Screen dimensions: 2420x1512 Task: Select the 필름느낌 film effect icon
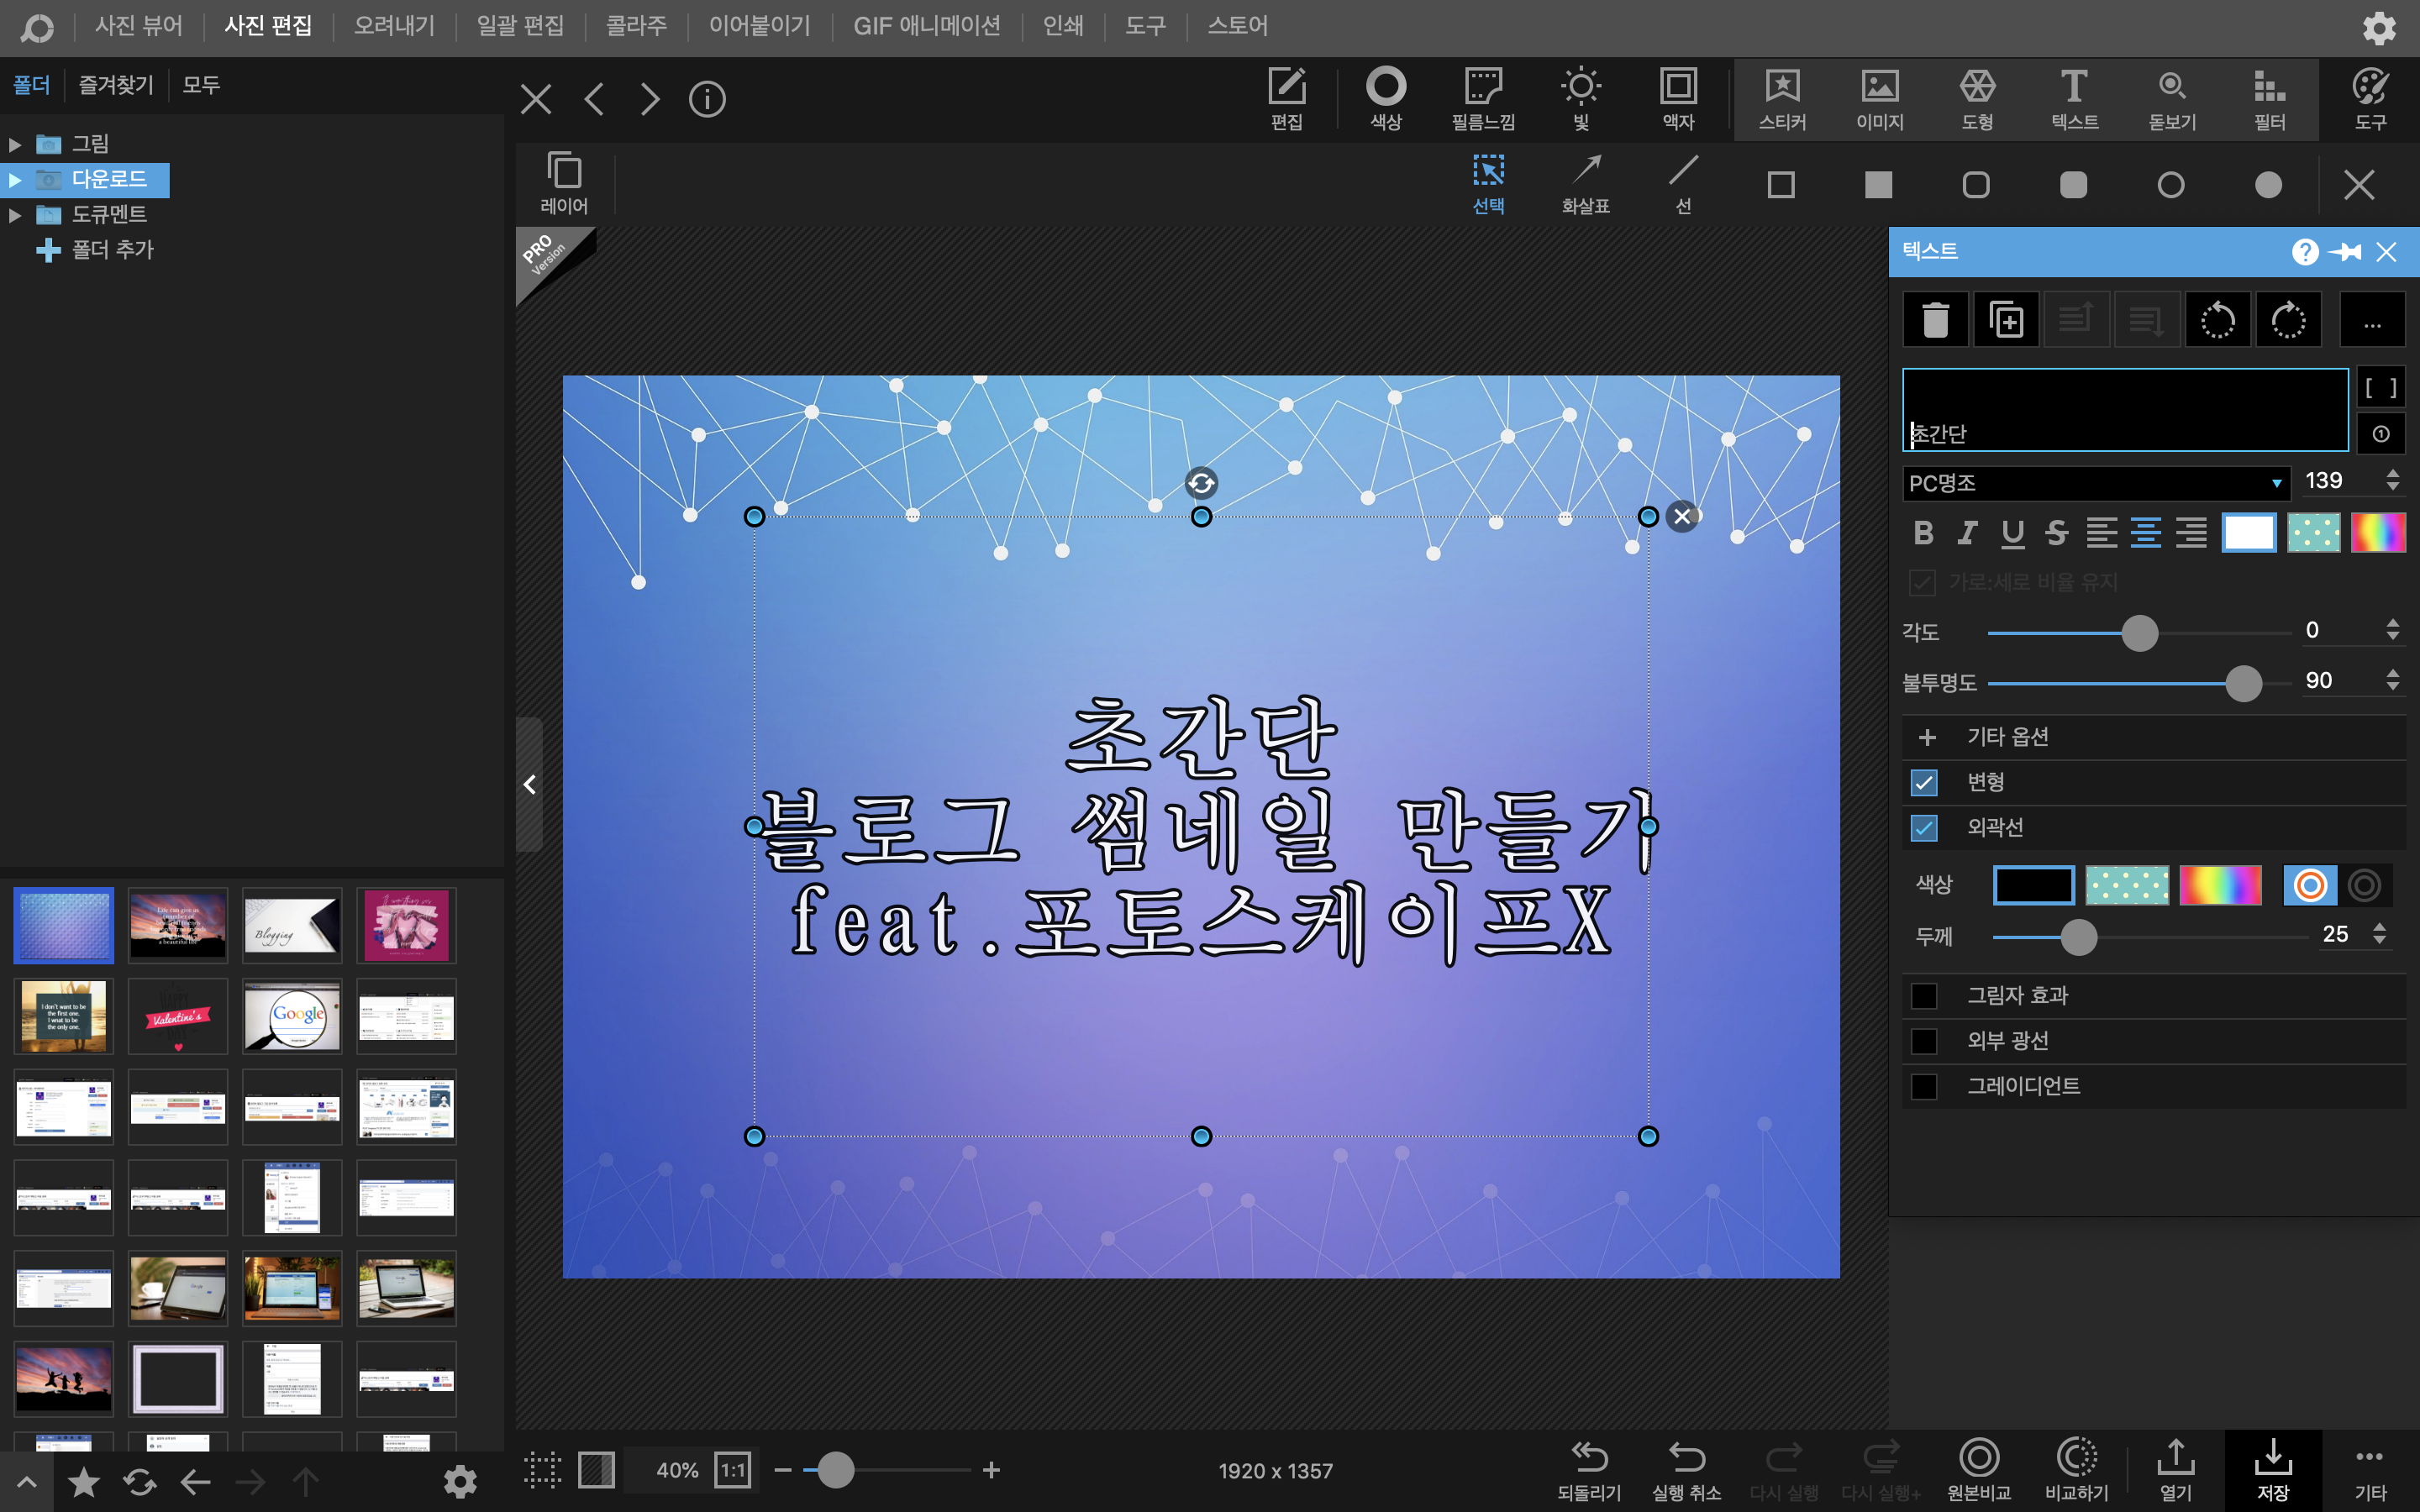[x=1483, y=98]
